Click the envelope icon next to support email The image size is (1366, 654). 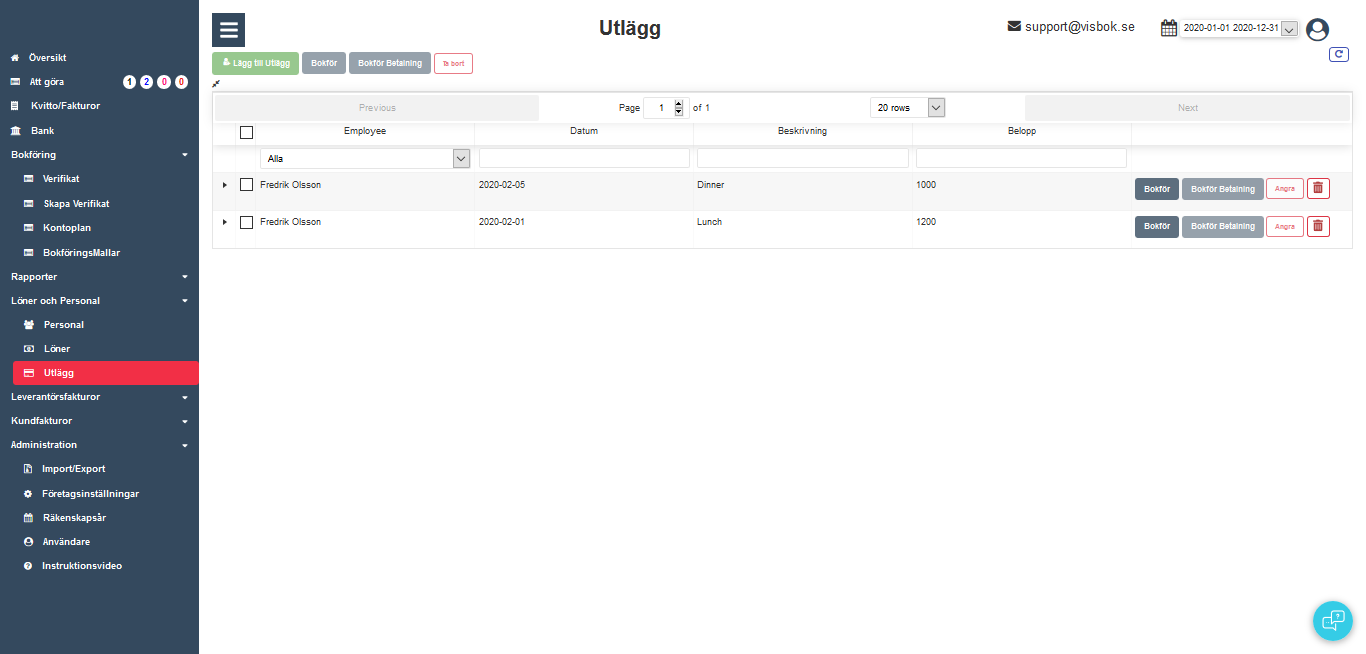point(1014,27)
